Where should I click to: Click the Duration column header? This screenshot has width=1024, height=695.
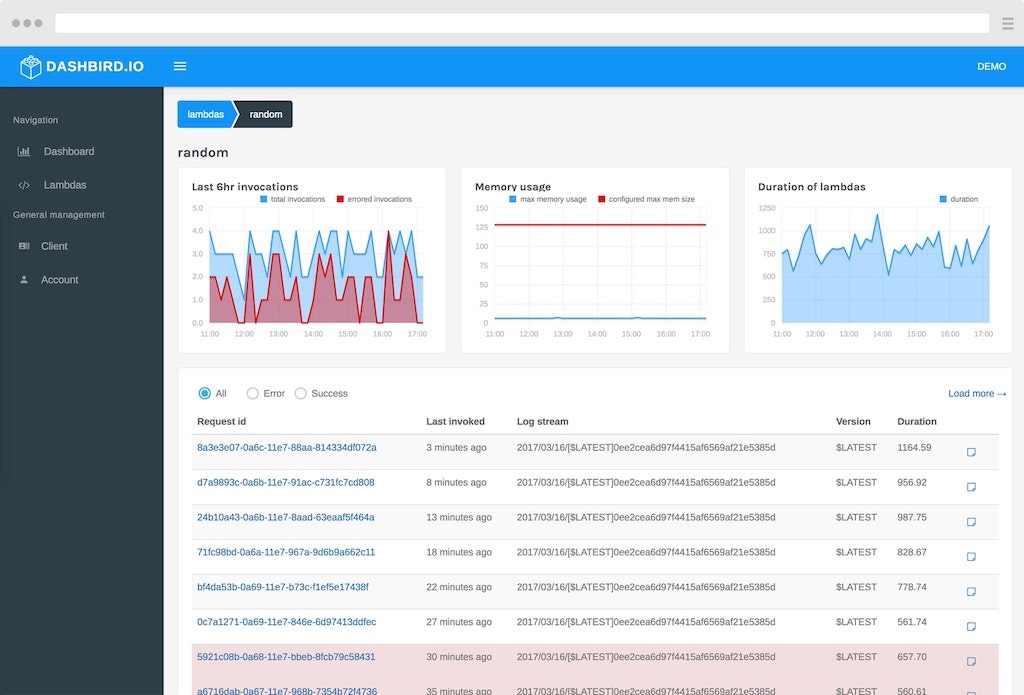[916, 421]
